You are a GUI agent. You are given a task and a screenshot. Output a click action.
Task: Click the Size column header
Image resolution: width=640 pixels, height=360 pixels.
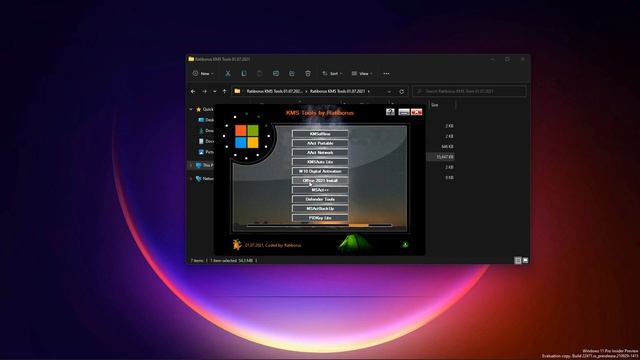[x=435, y=105]
